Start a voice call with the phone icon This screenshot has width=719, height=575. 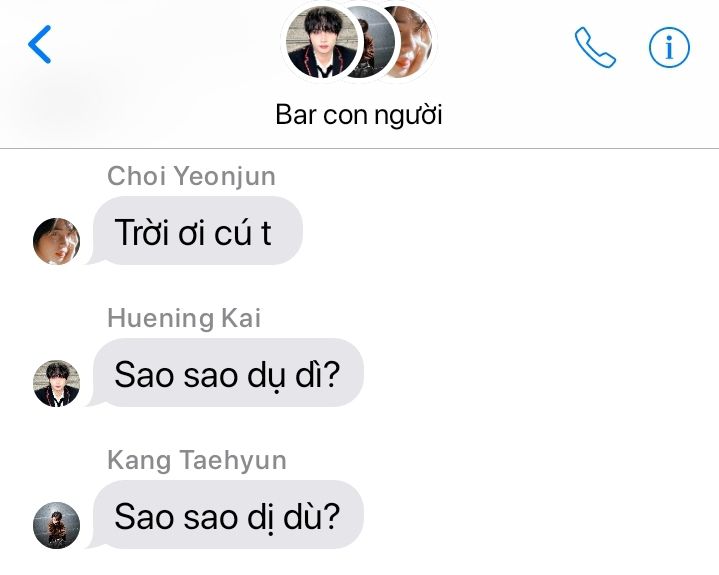point(595,47)
